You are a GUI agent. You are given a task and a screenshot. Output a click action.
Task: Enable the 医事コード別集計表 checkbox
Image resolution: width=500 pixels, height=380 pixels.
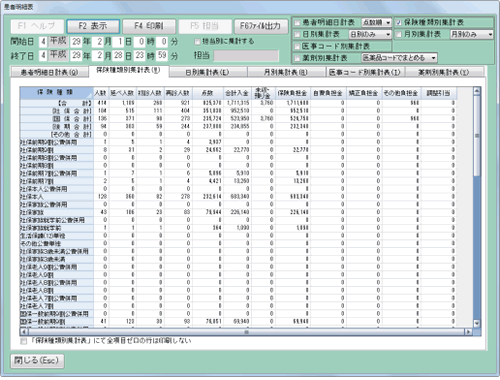297,46
